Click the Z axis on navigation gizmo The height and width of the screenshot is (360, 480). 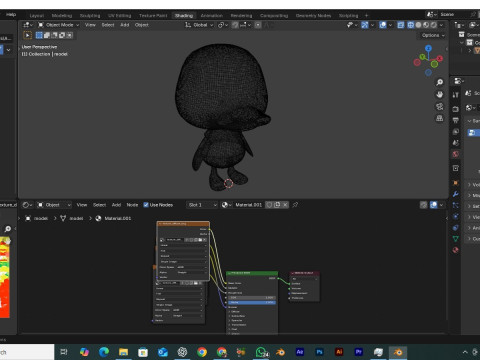[428, 48]
